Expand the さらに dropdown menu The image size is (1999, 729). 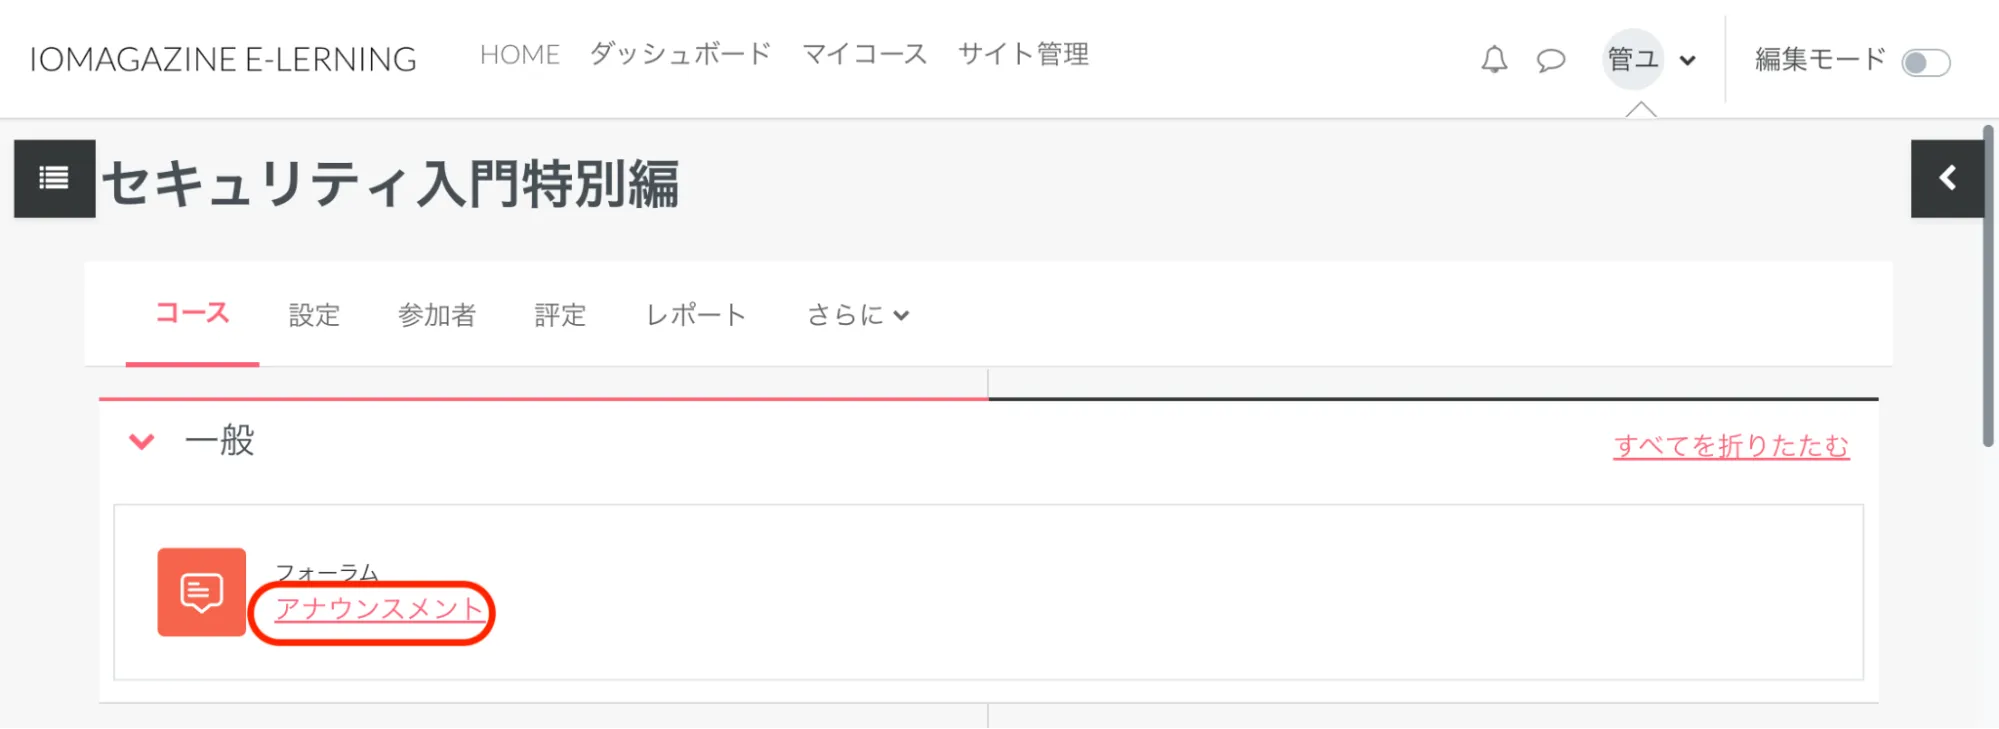(x=858, y=315)
